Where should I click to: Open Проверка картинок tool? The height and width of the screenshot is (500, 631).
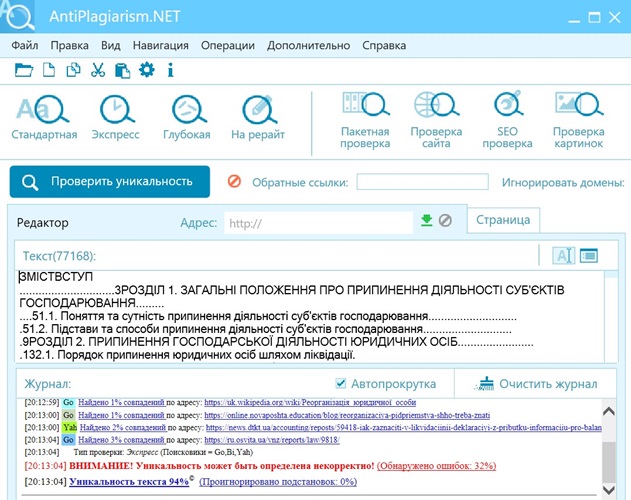(x=579, y=121)
